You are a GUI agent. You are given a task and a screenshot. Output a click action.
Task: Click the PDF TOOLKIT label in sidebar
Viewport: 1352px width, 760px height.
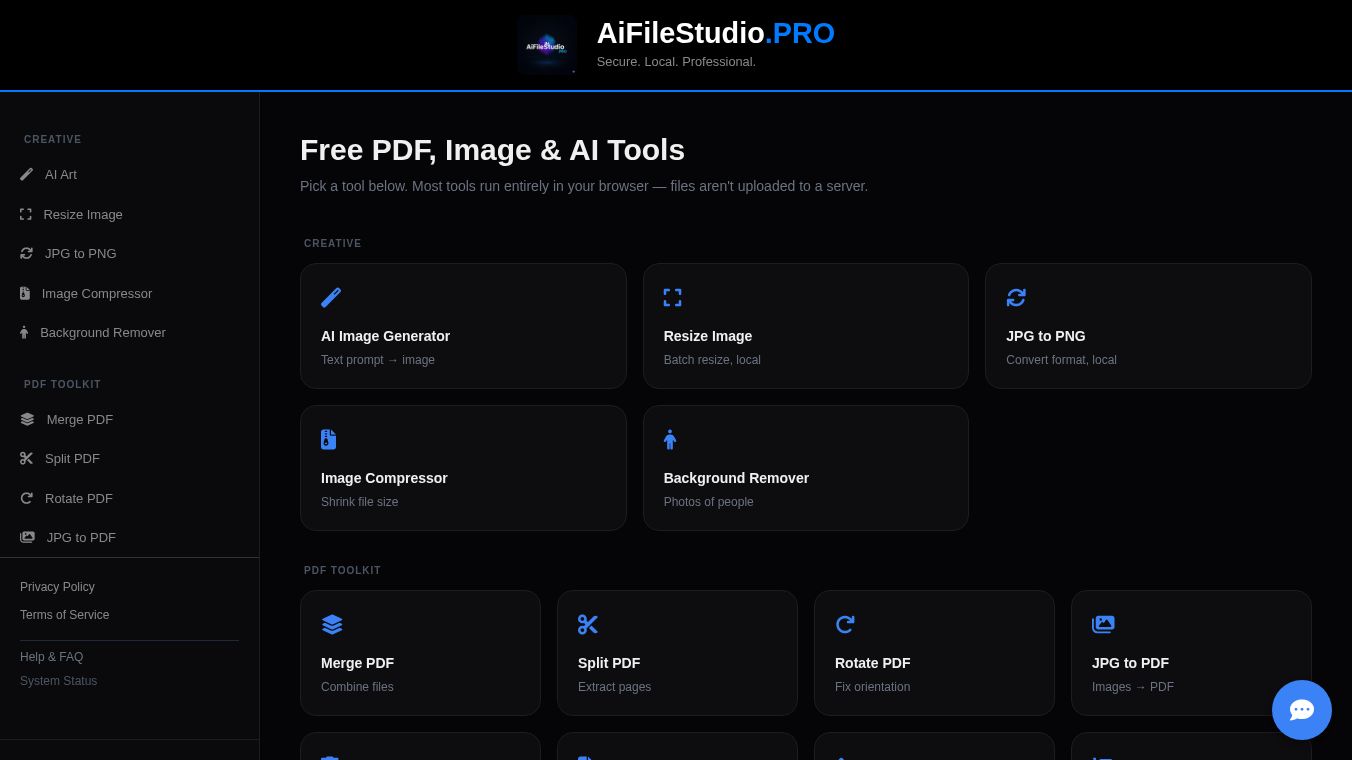pyautogui.click(x=63, y=385)
